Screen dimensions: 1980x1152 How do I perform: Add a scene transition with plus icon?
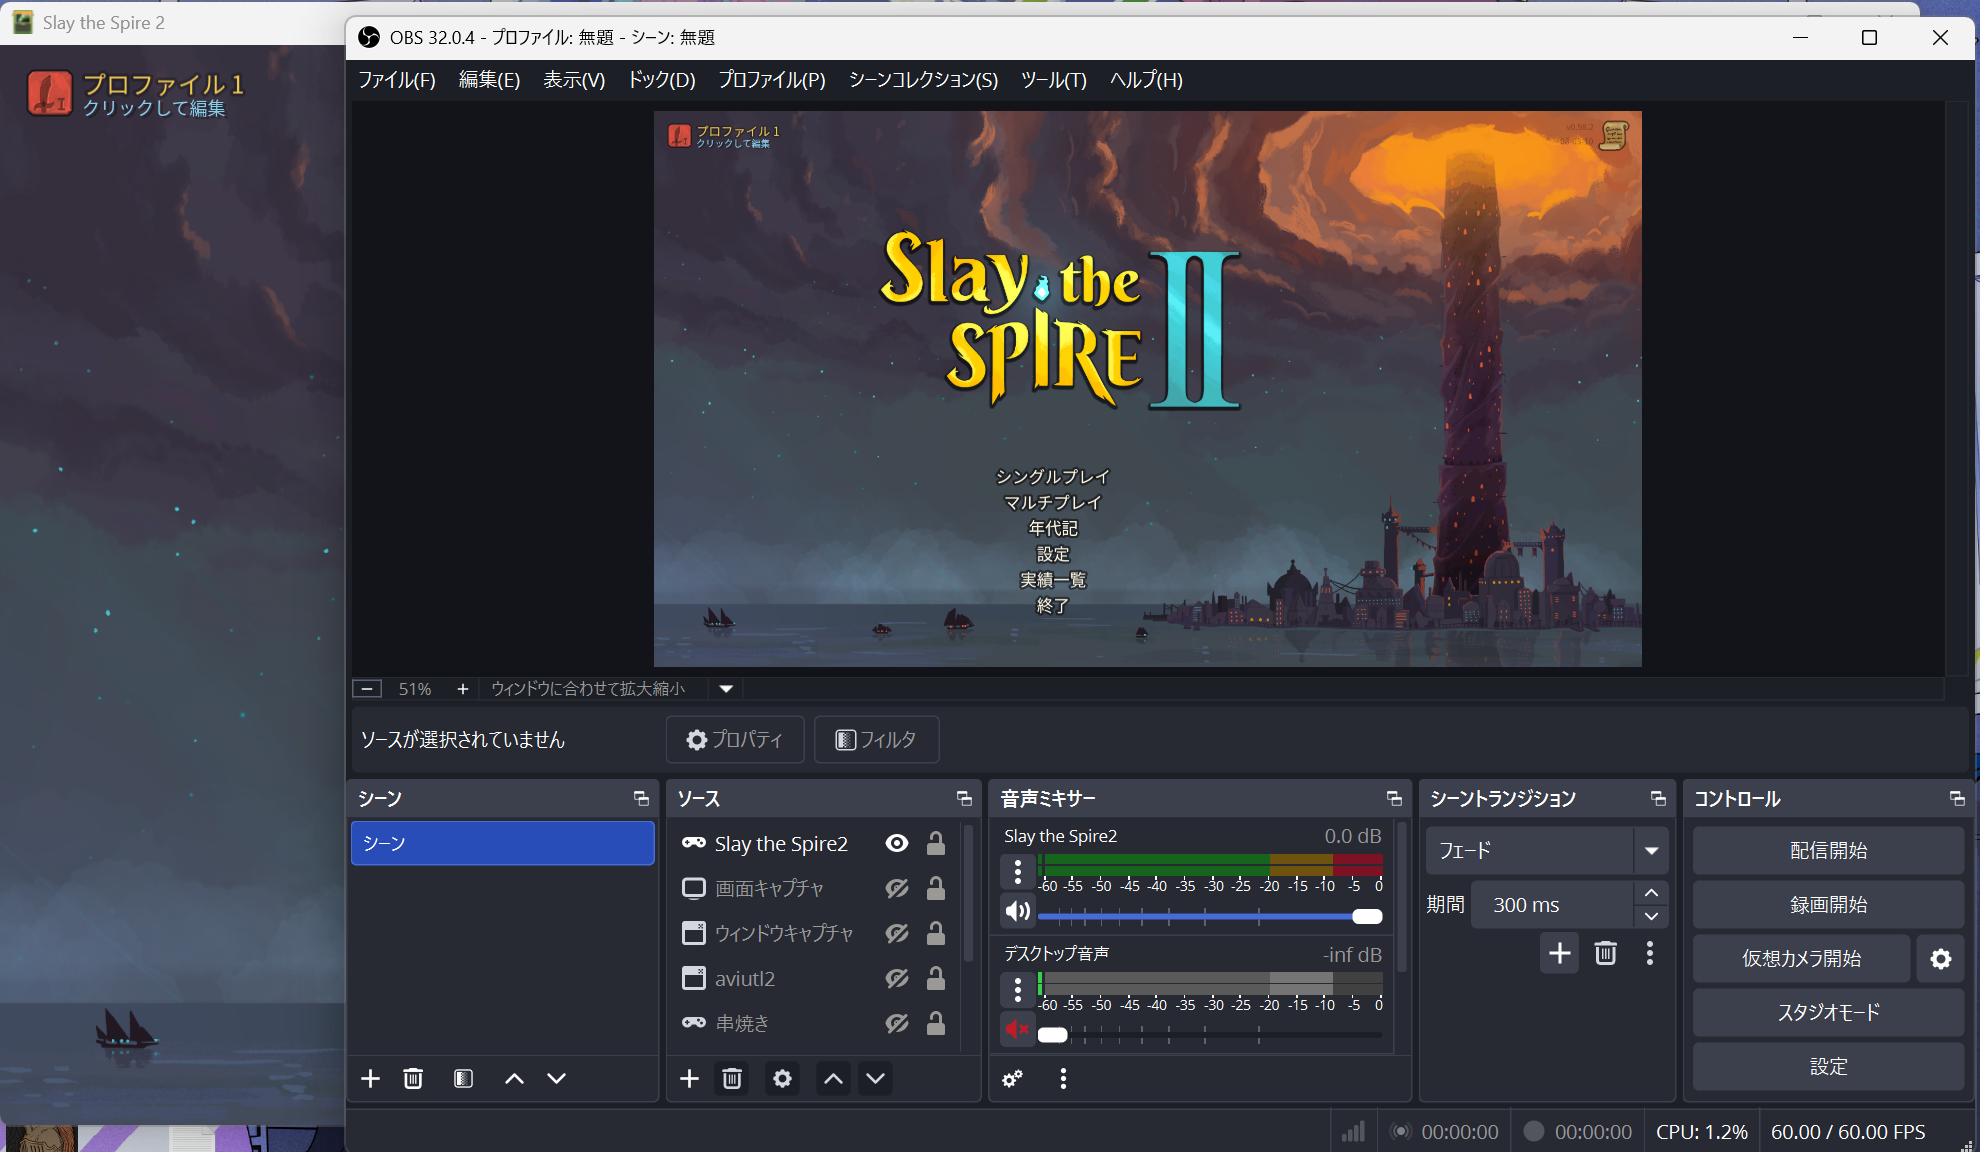(1559, 953)
